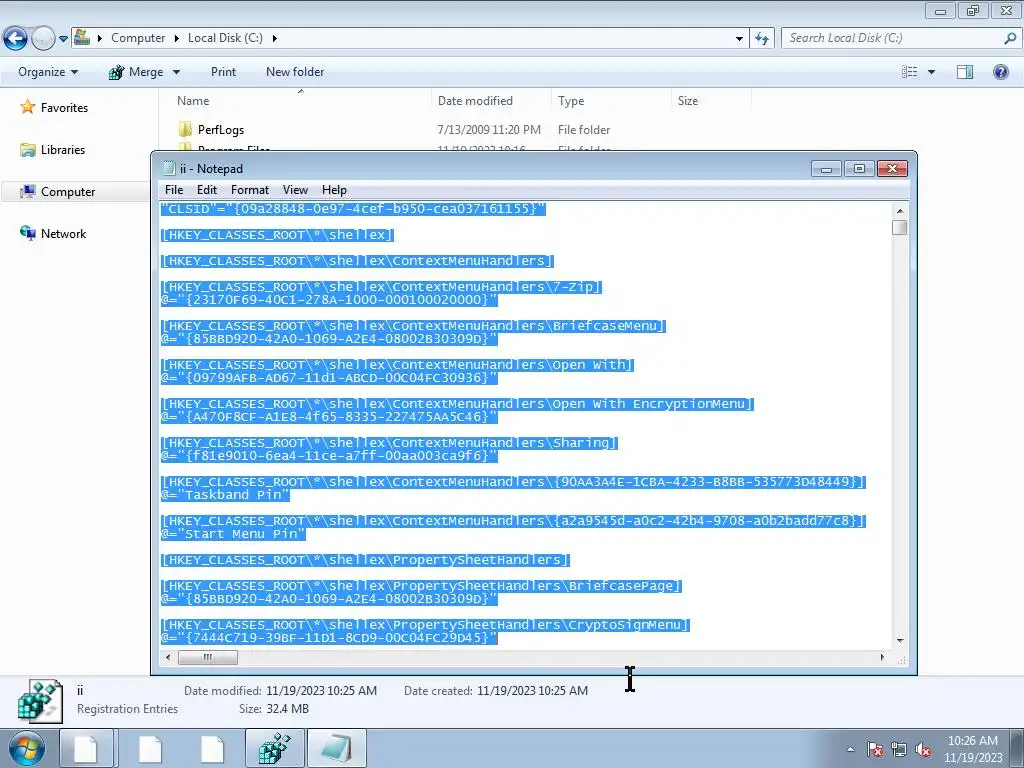Sort by the Type column header
This screenshot has height=768, width=1024.
571,101
